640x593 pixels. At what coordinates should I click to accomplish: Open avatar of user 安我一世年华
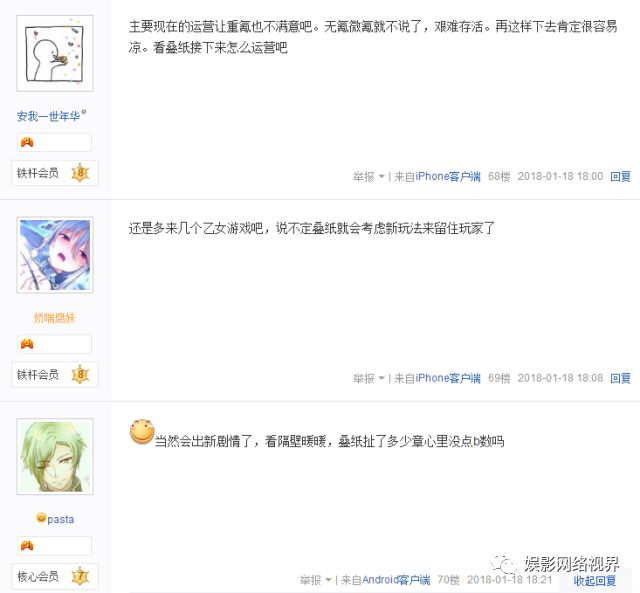[x=55, y=53]
